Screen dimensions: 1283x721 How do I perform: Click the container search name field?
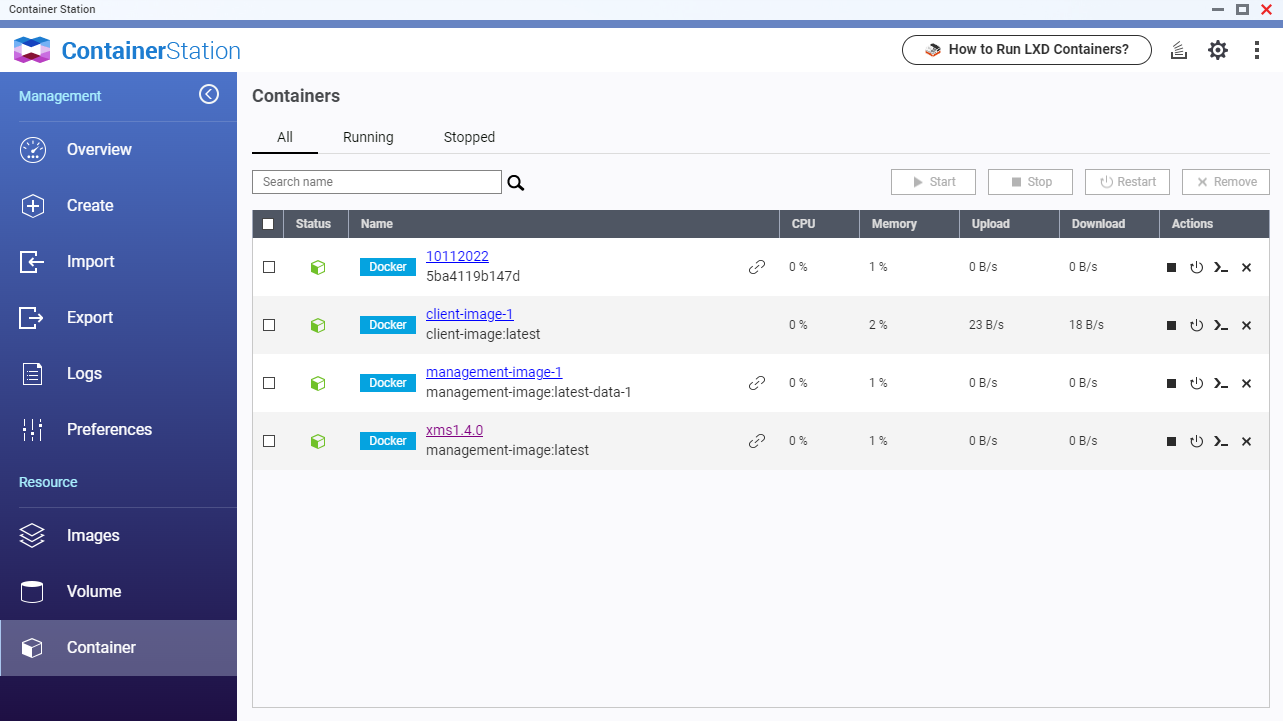[x=376, y=181]
